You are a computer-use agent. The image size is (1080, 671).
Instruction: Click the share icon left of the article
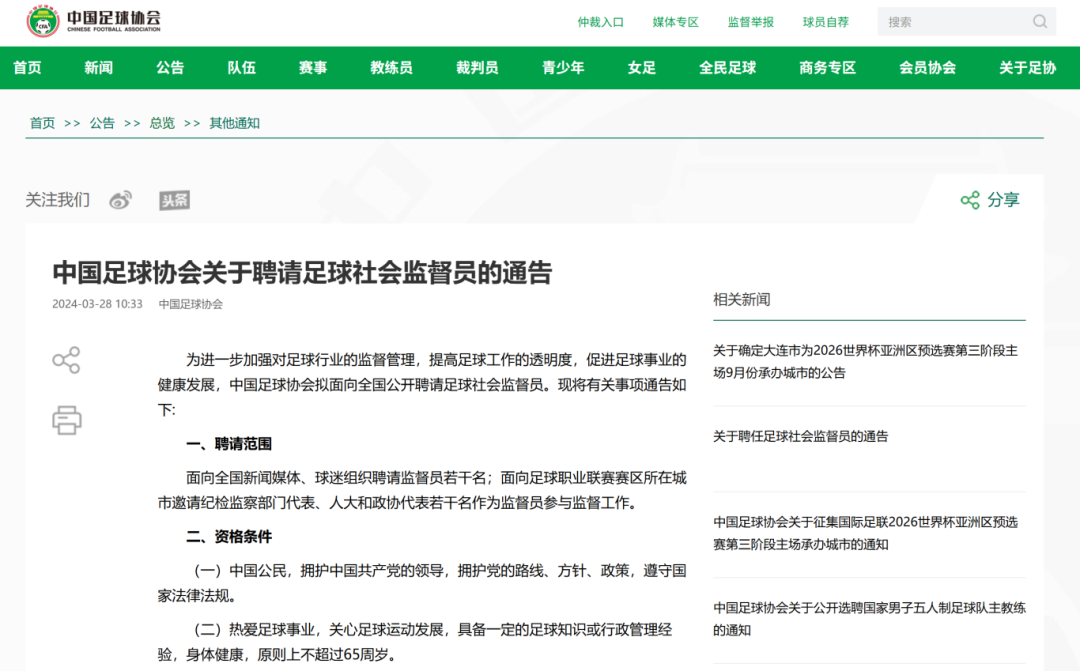coord(66,360)
